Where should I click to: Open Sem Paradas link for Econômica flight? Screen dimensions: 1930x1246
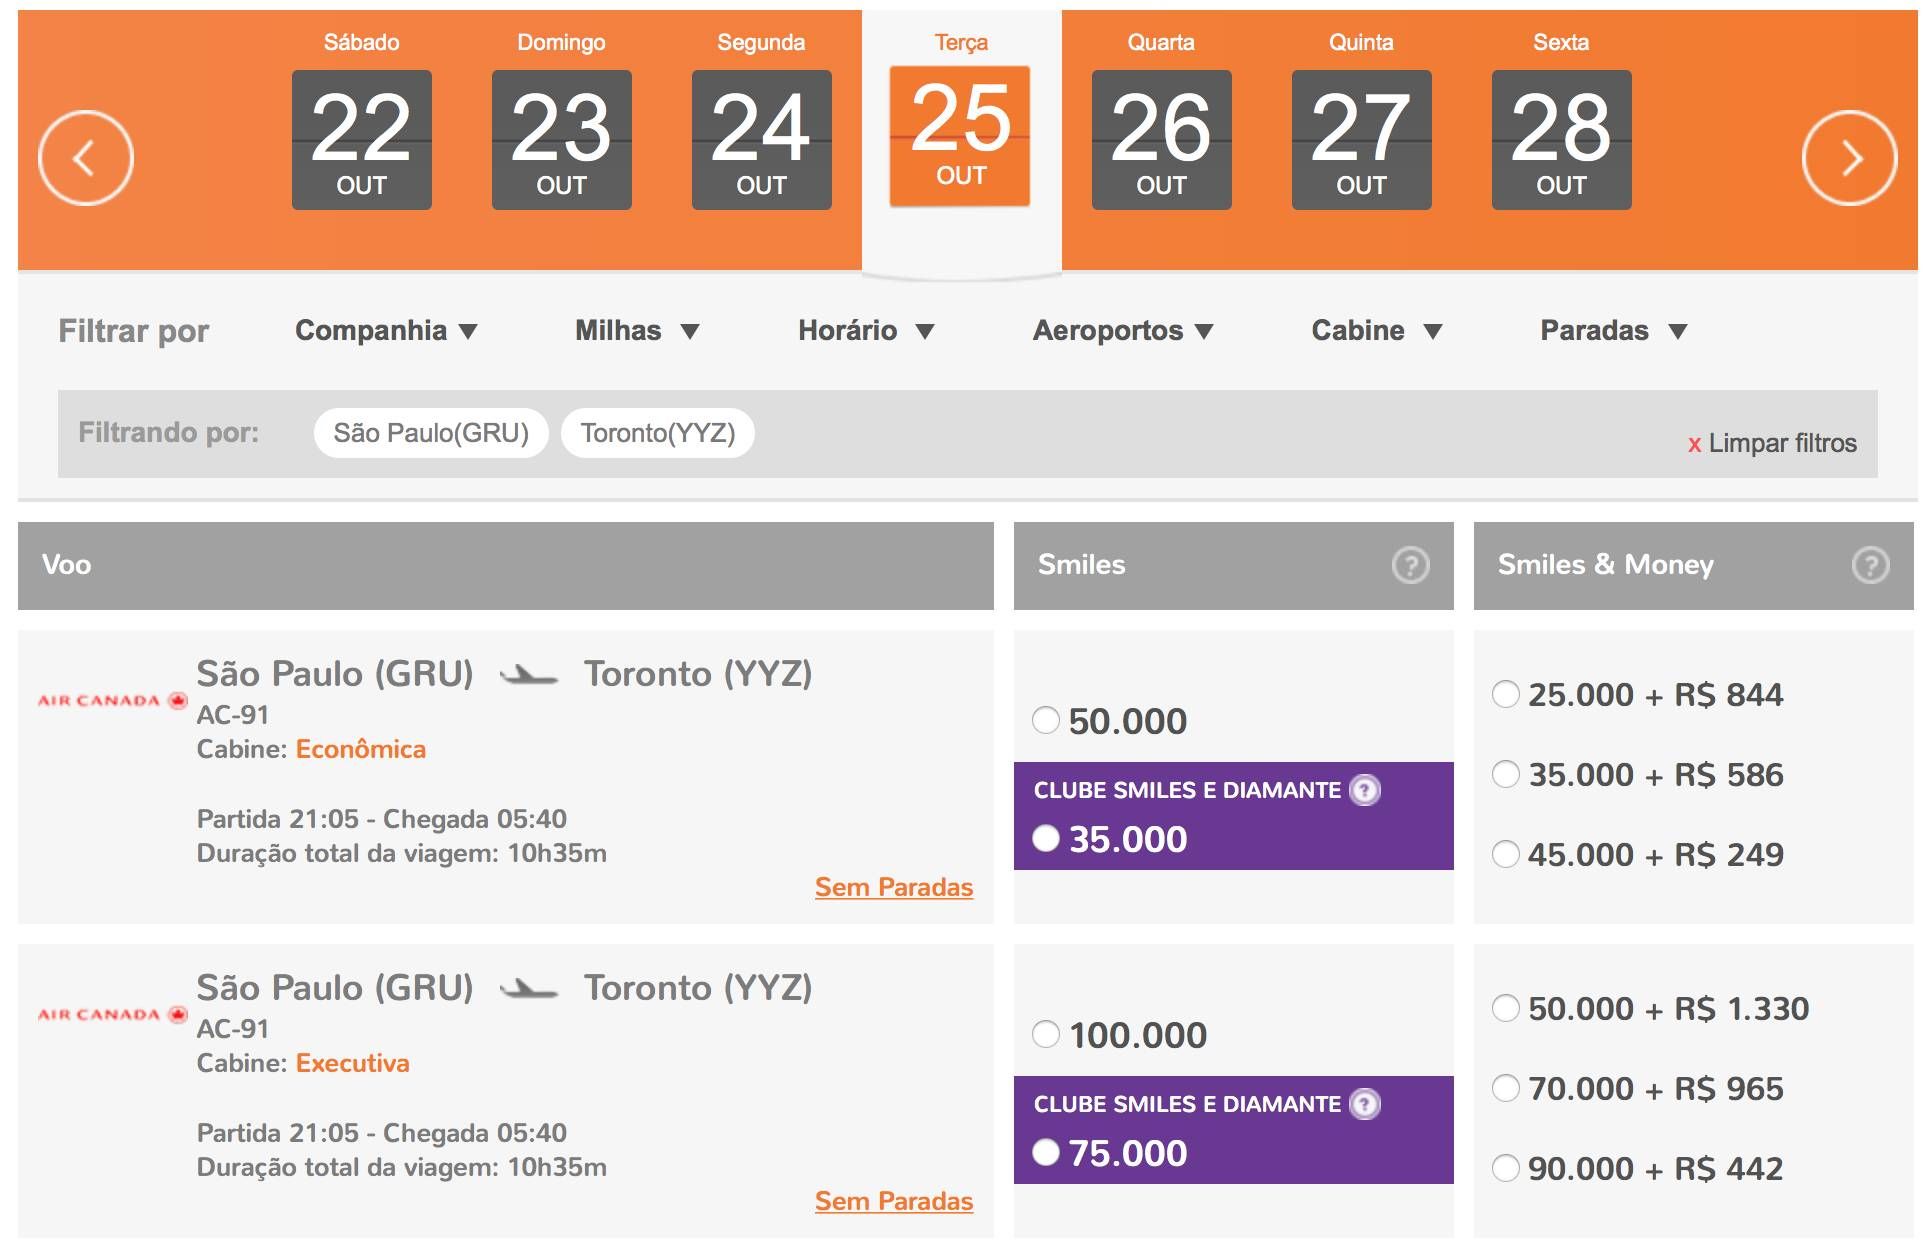(894, 887)
